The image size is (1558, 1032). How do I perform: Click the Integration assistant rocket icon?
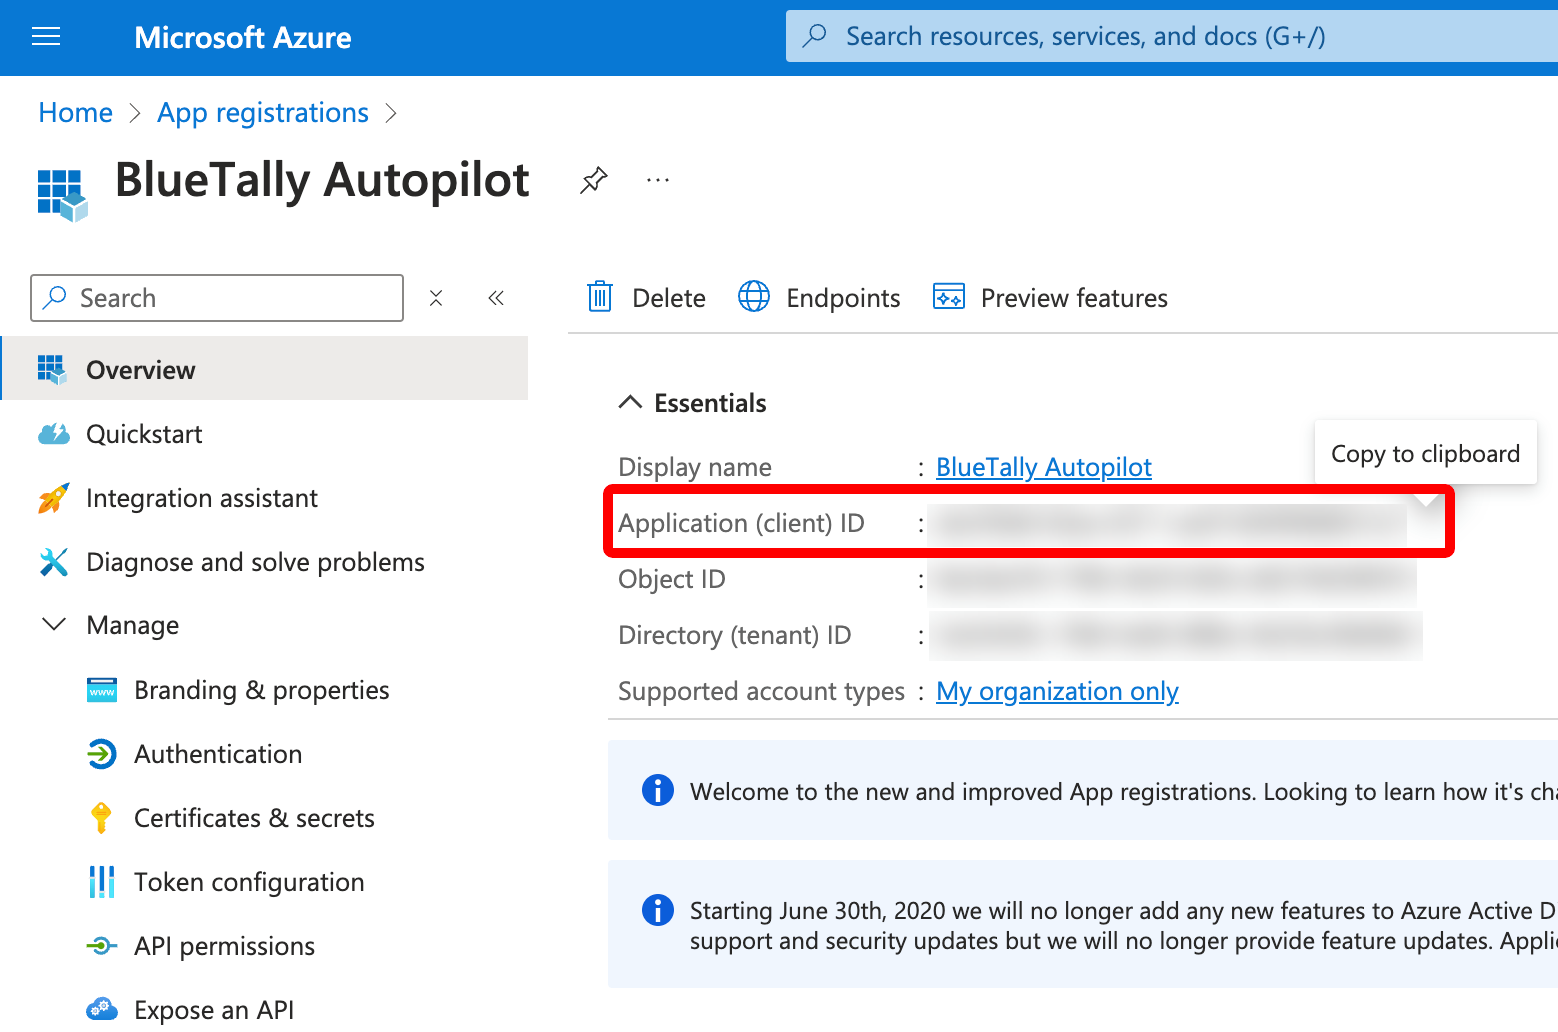click(x=53, y=498)
